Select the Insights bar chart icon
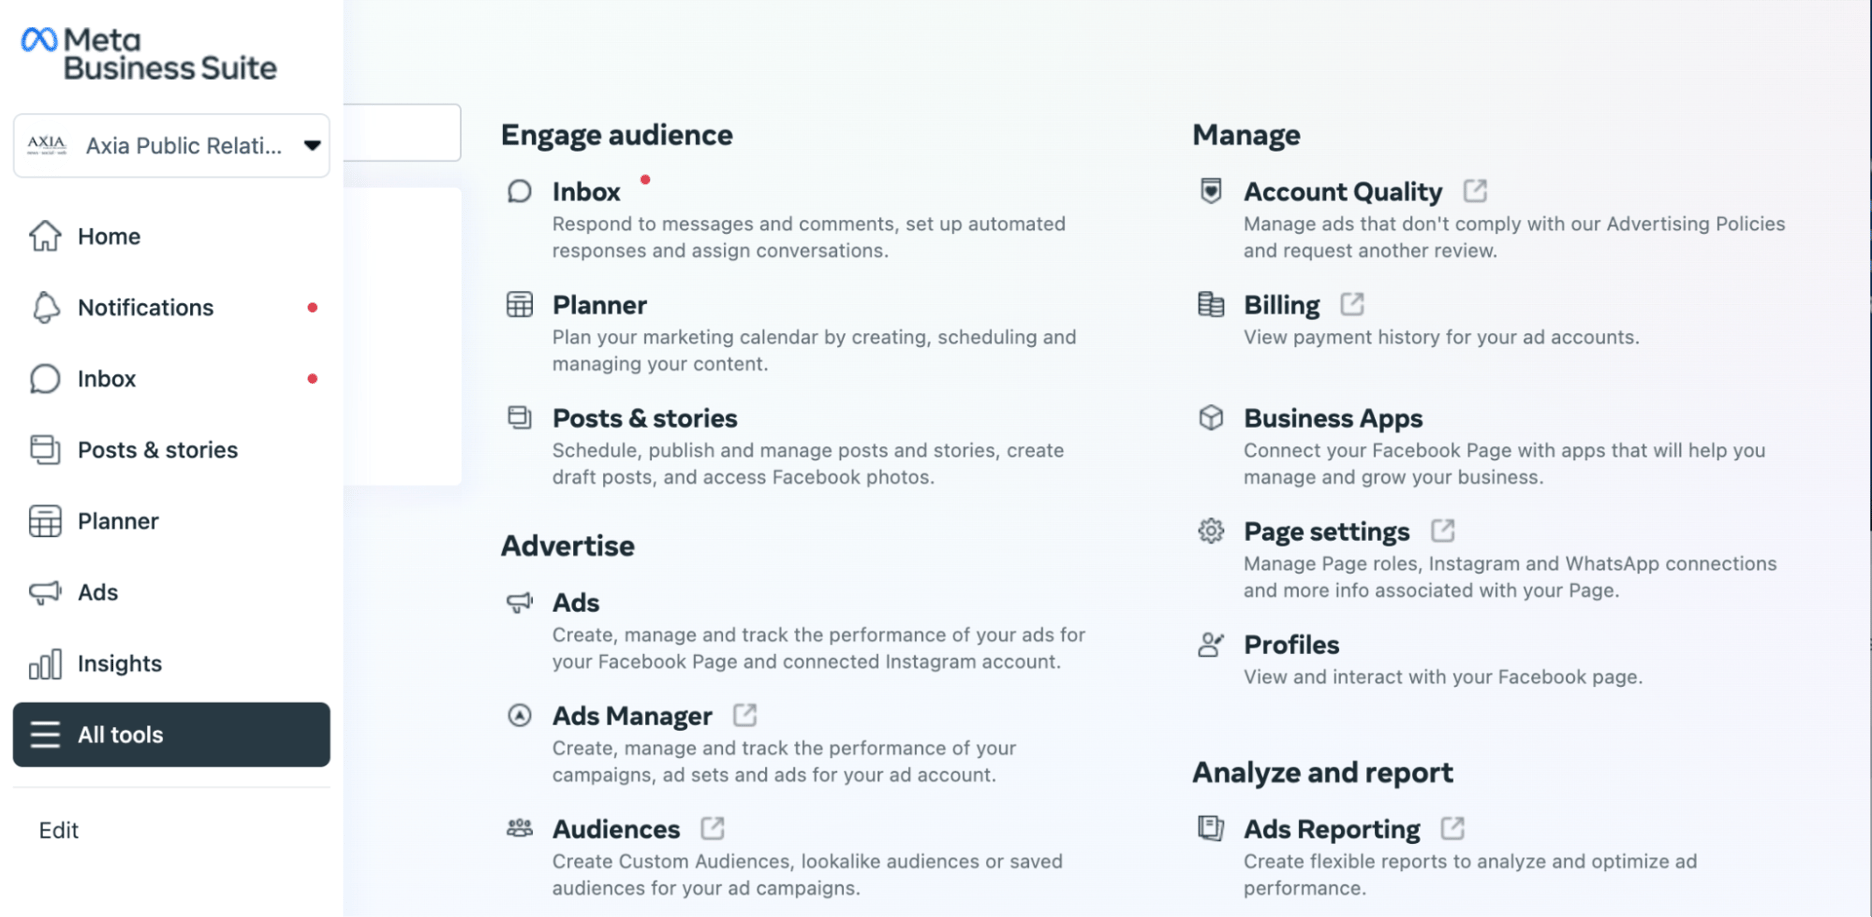The height and width of the screenshot is (917, 1872). pos(45,663)
